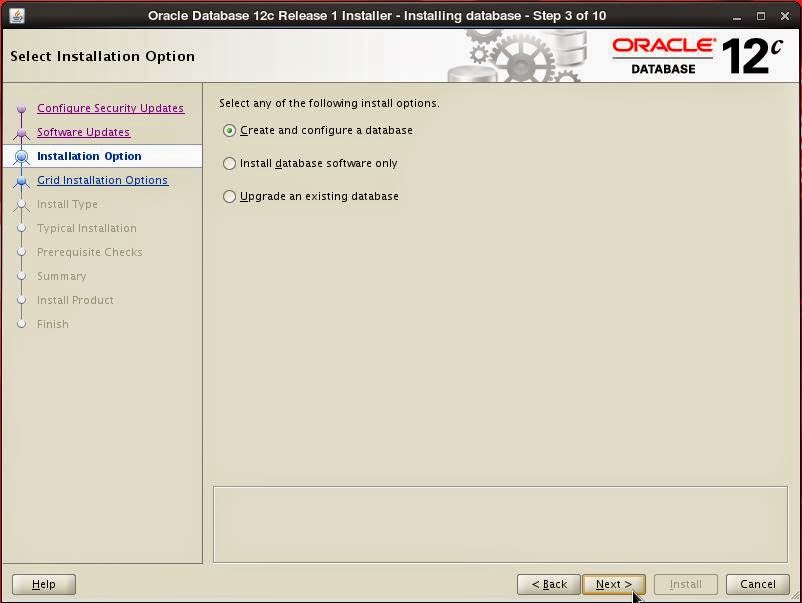
Task: Click the Finish step
Action: 53,324
